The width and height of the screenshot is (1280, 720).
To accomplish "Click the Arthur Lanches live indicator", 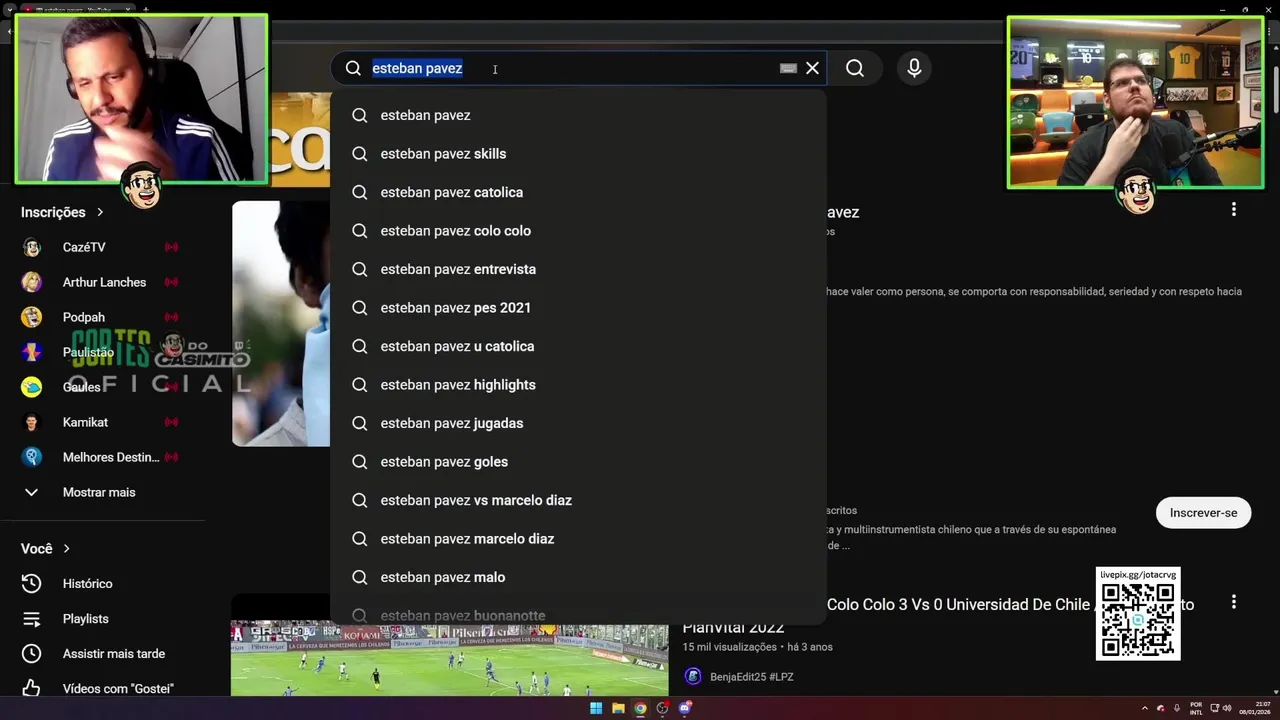I will point(171,282).
